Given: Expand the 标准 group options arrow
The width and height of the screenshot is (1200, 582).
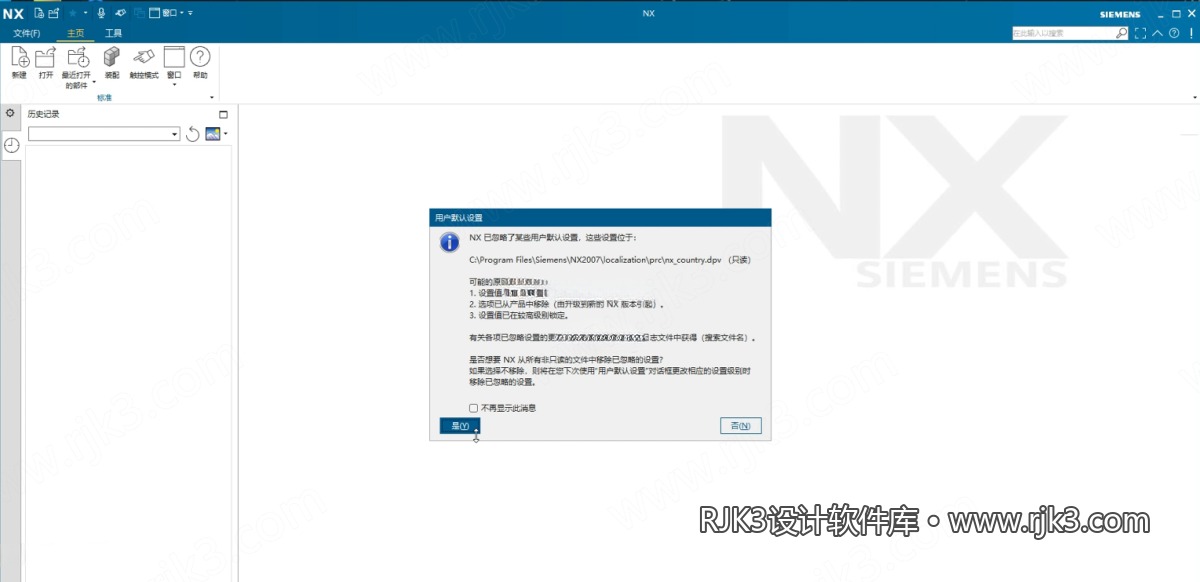Looking at the screenshot, I should click(212, 97).
